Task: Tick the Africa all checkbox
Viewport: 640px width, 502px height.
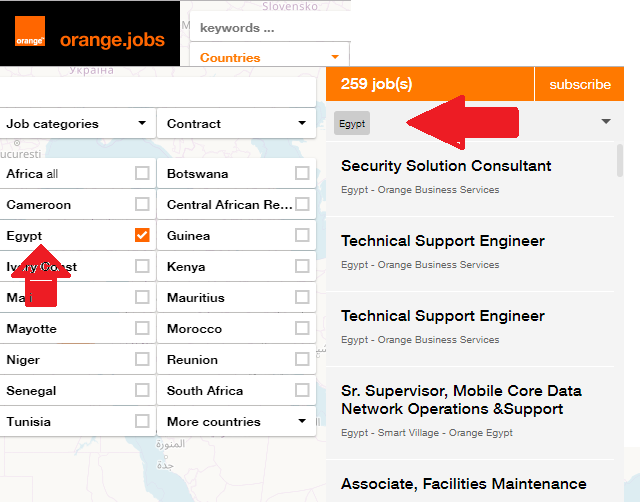Action: 142,173
